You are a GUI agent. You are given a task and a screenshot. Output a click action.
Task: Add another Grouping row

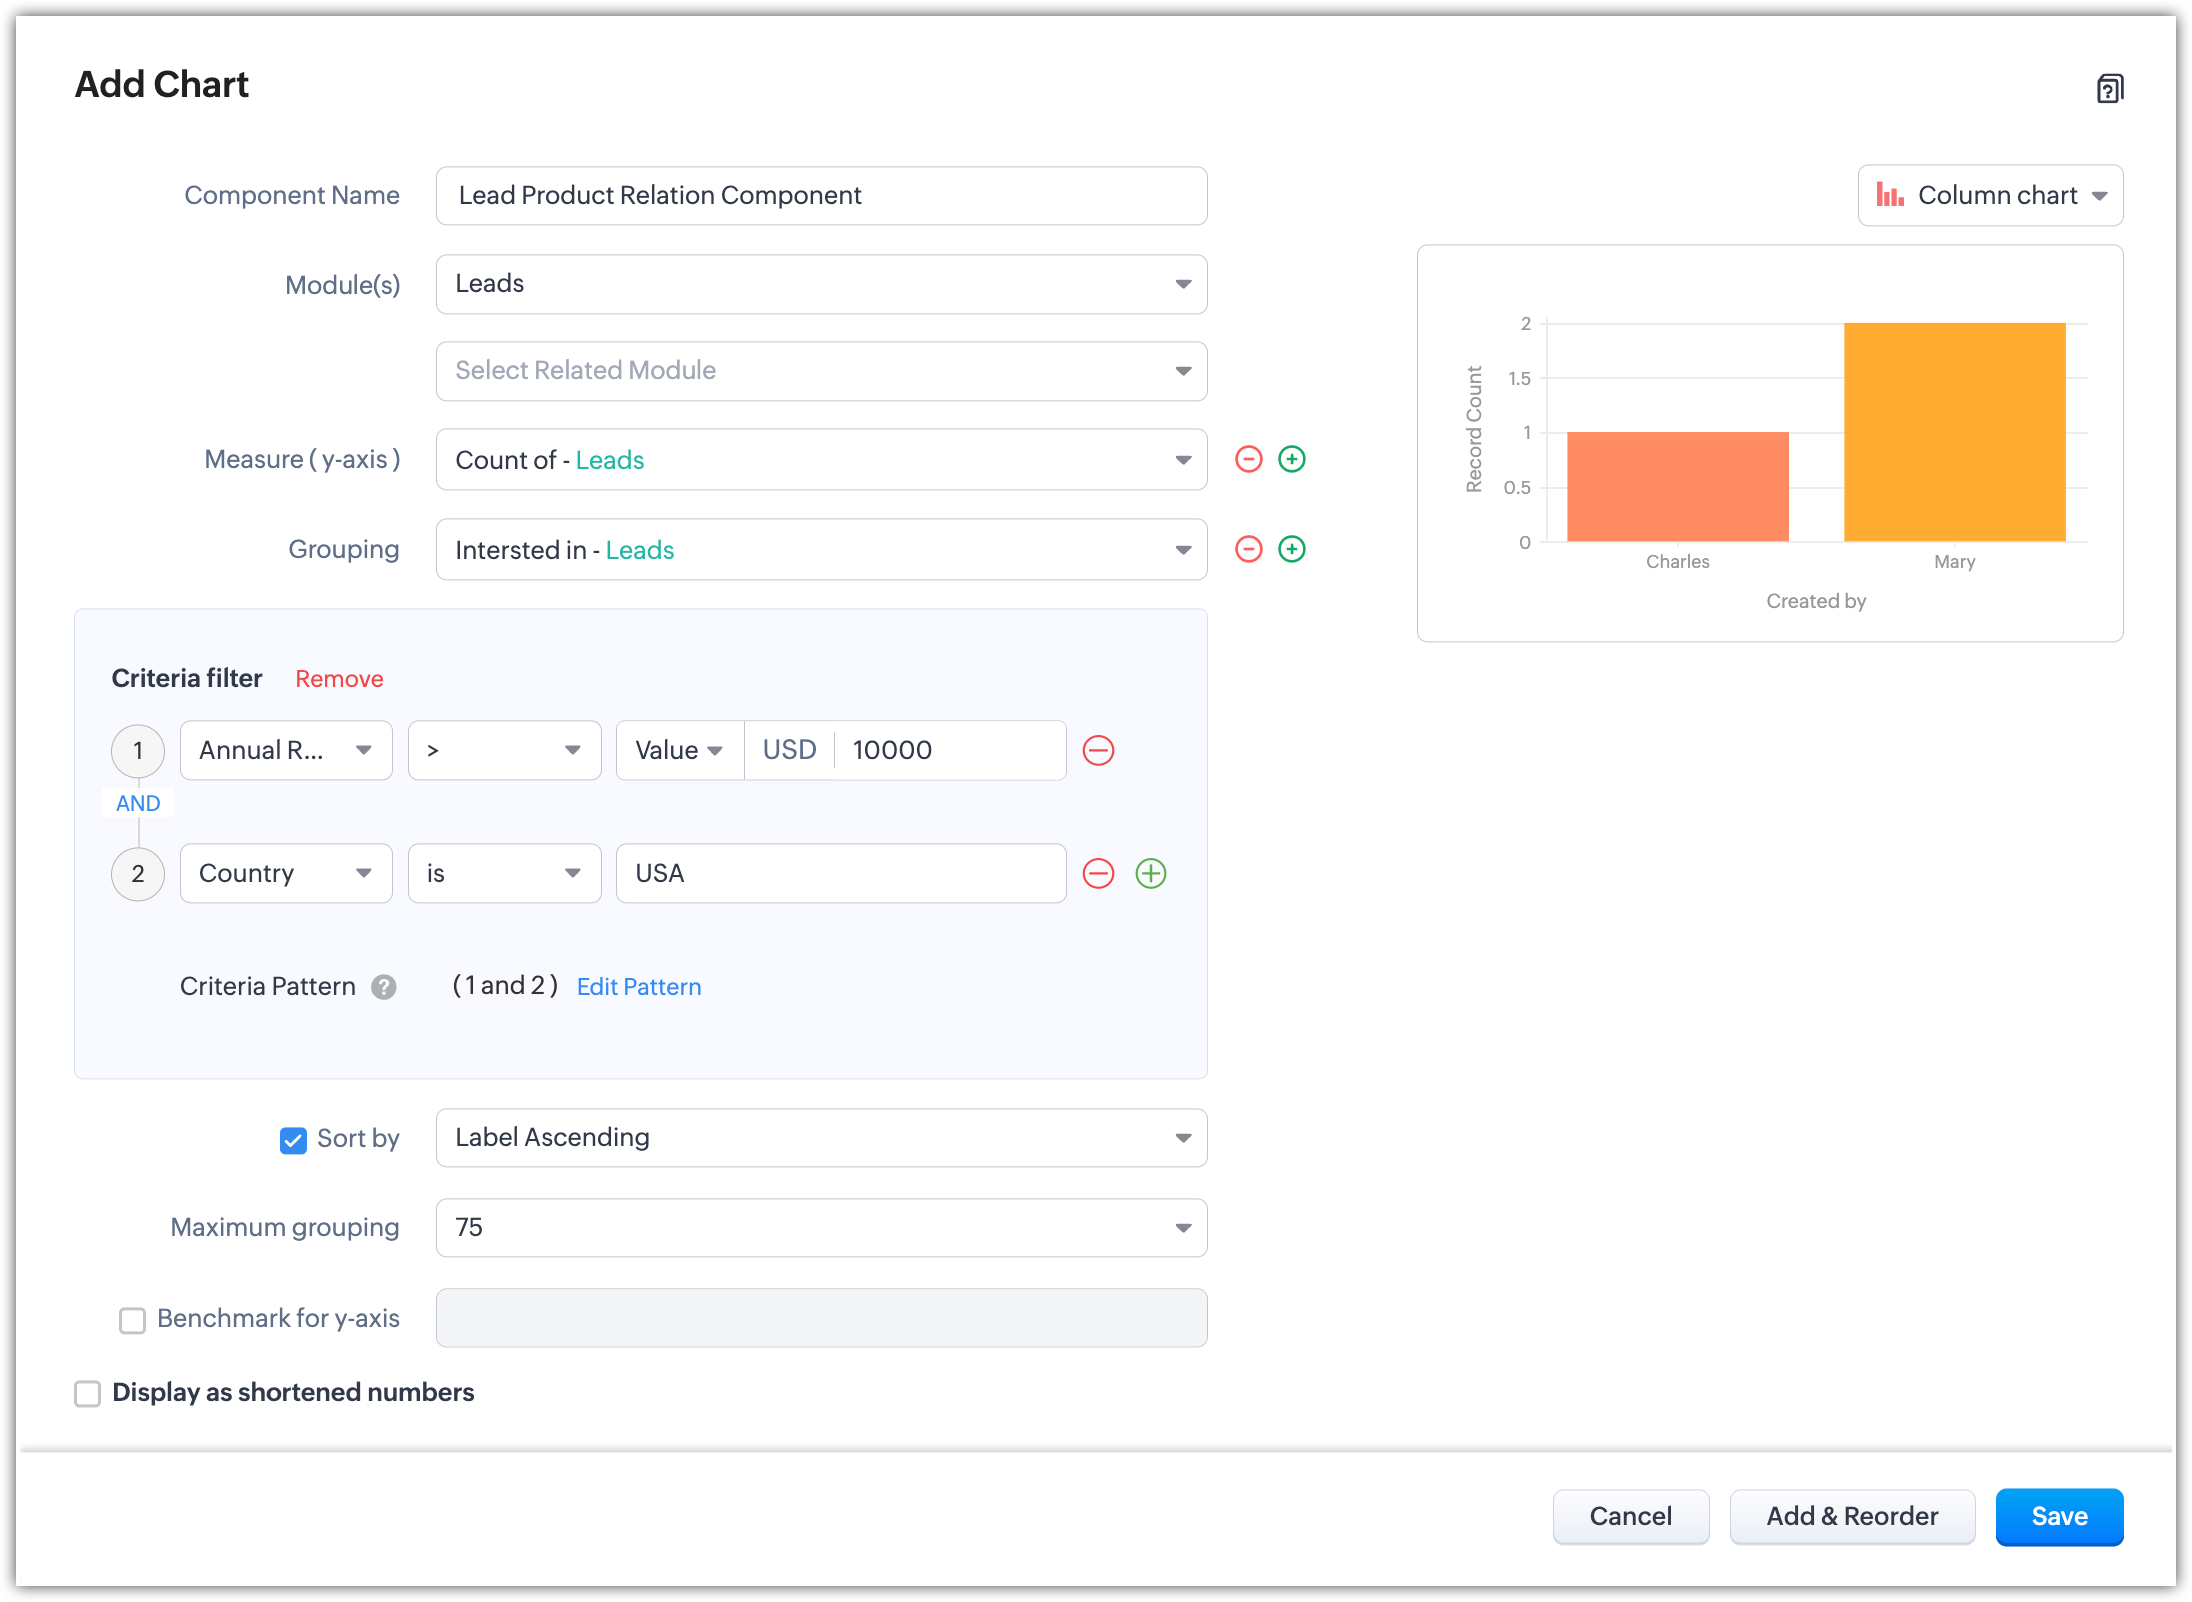click(1291, 549)
